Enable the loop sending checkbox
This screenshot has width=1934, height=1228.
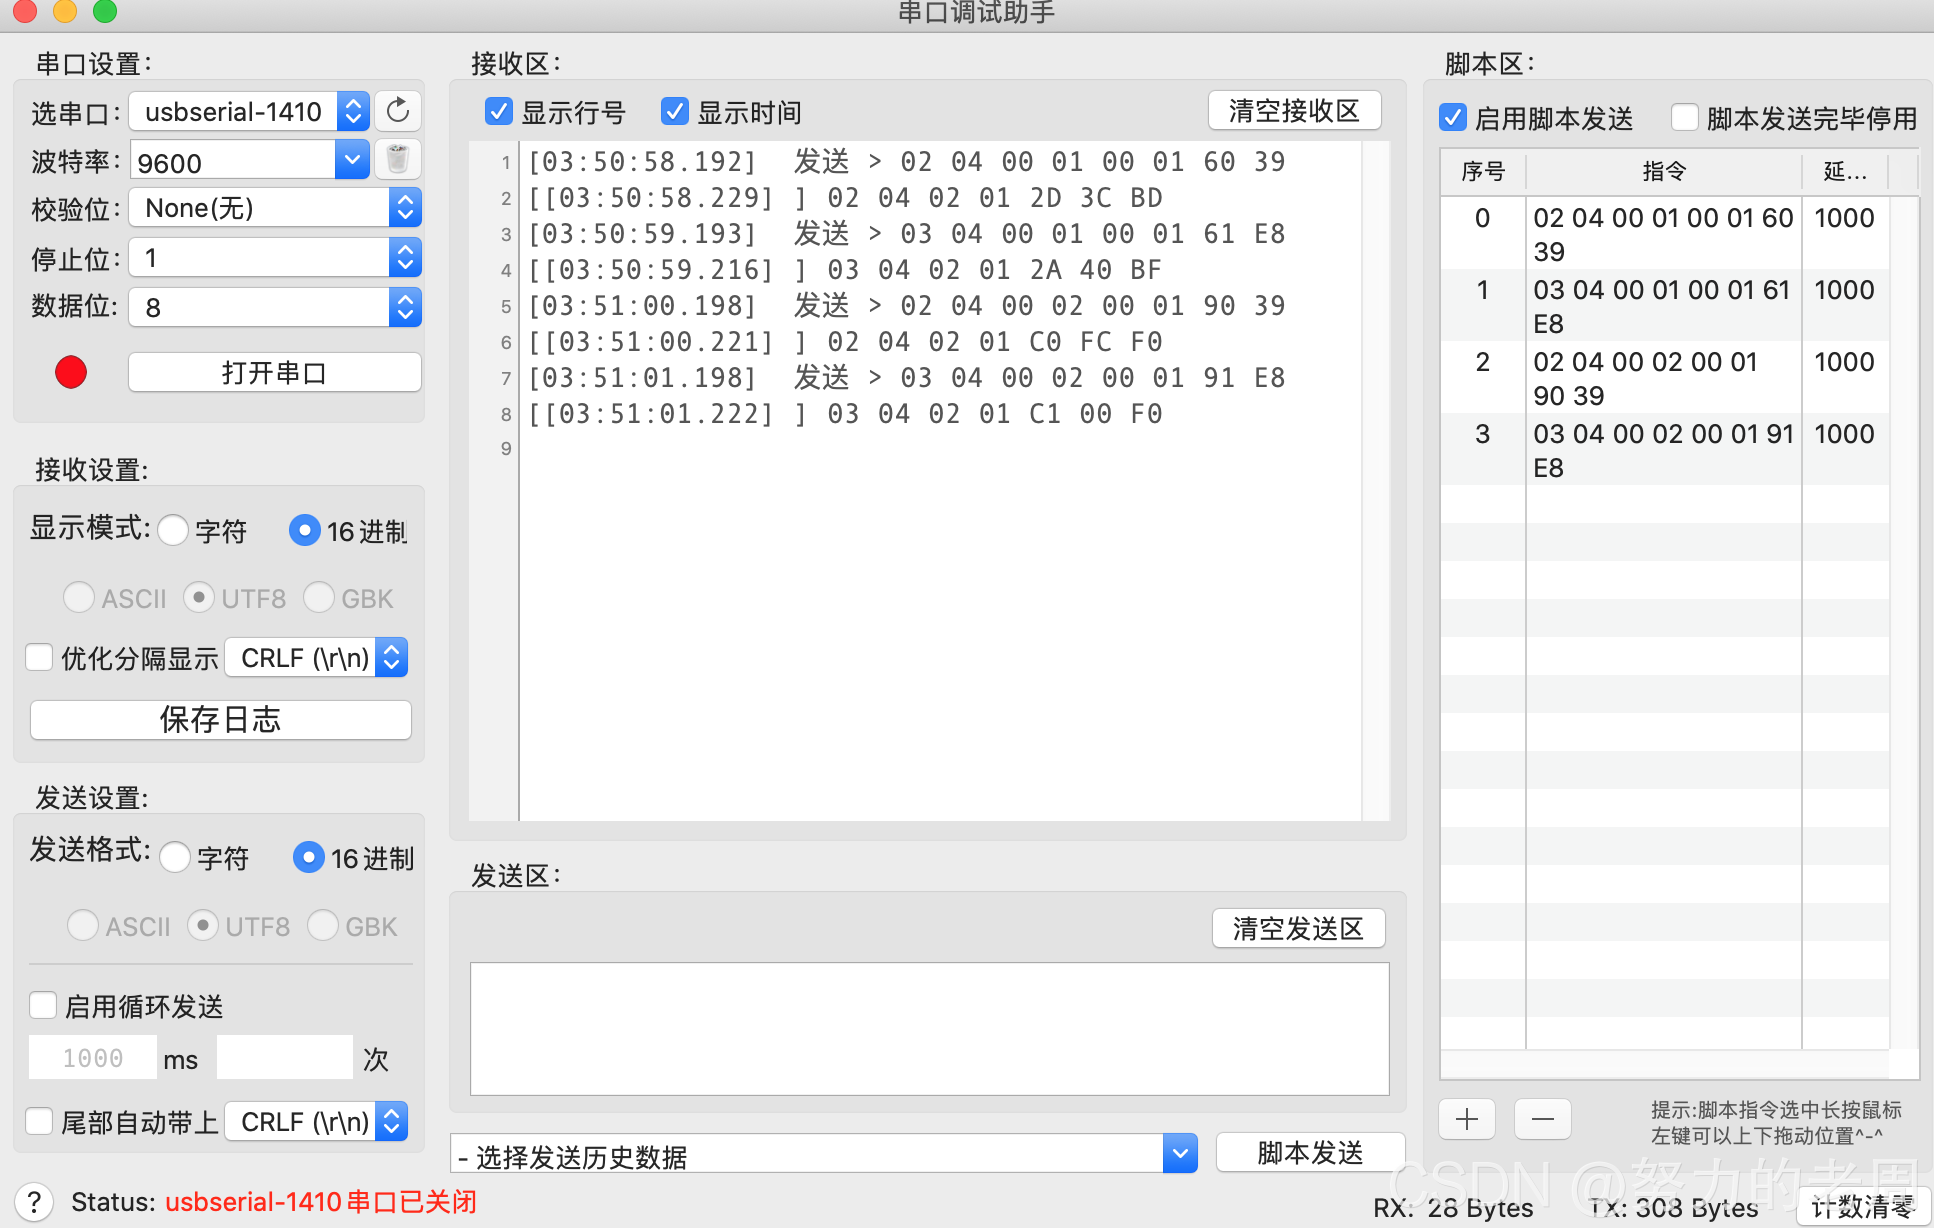(x=43, y=1005)
